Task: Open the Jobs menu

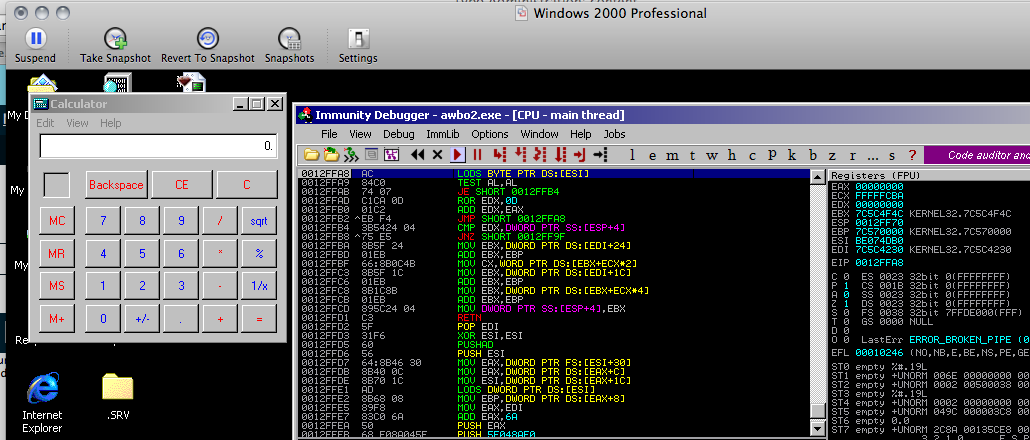Action: [x=614, y=134]
